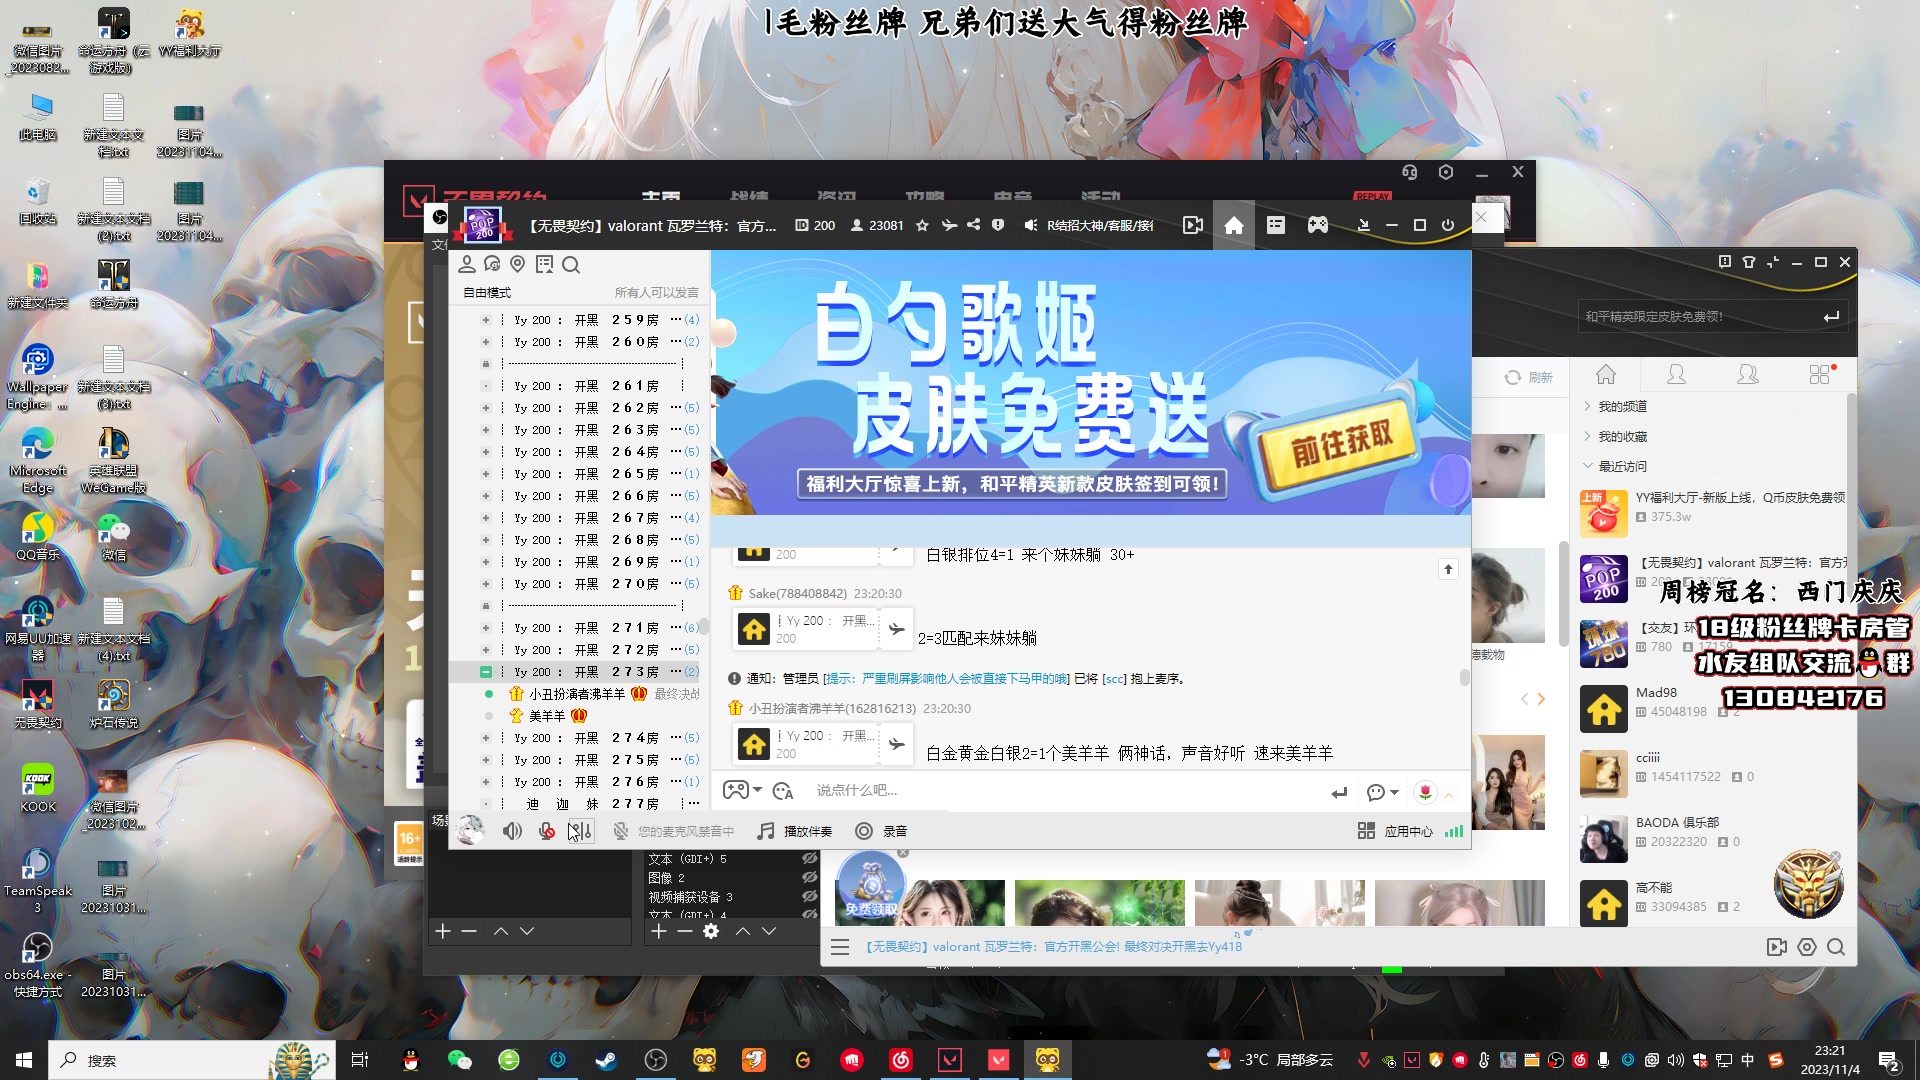Expand the 开黑 262房 channel row
The width and height of the screenshot is (1920, 1080).
click(x=486, y=408)
